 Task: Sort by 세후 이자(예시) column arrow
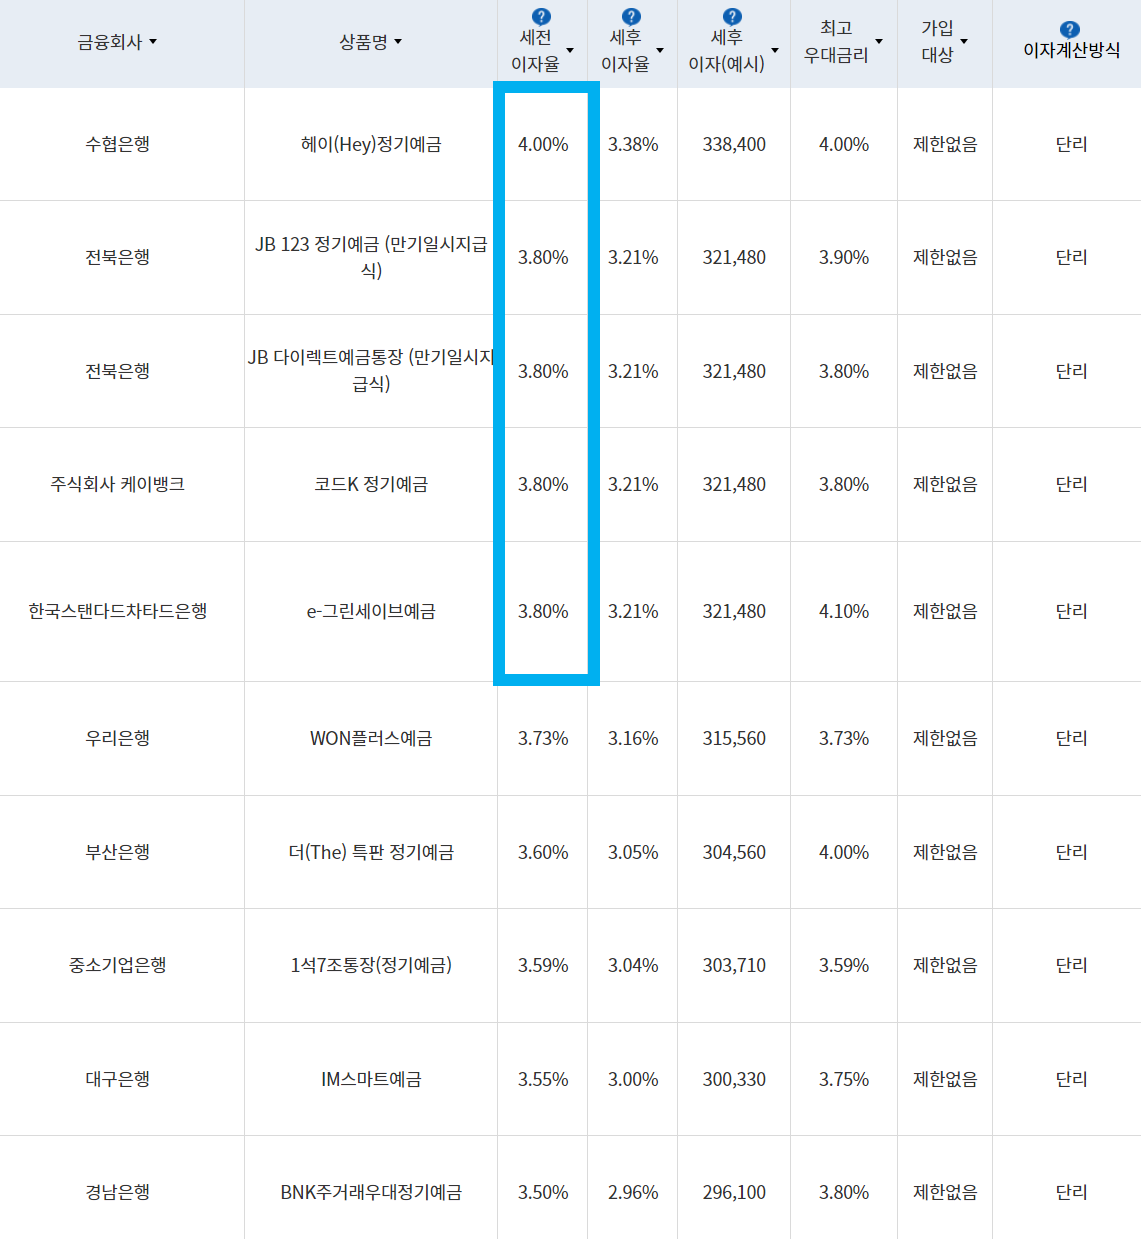(775, 51)
